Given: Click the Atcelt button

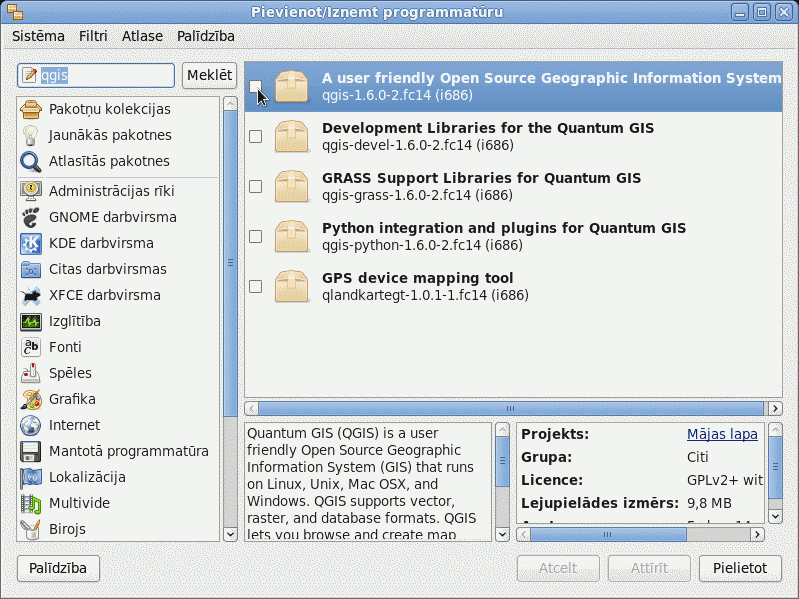Looking at the screenshot, I should [x=558, y=568].
